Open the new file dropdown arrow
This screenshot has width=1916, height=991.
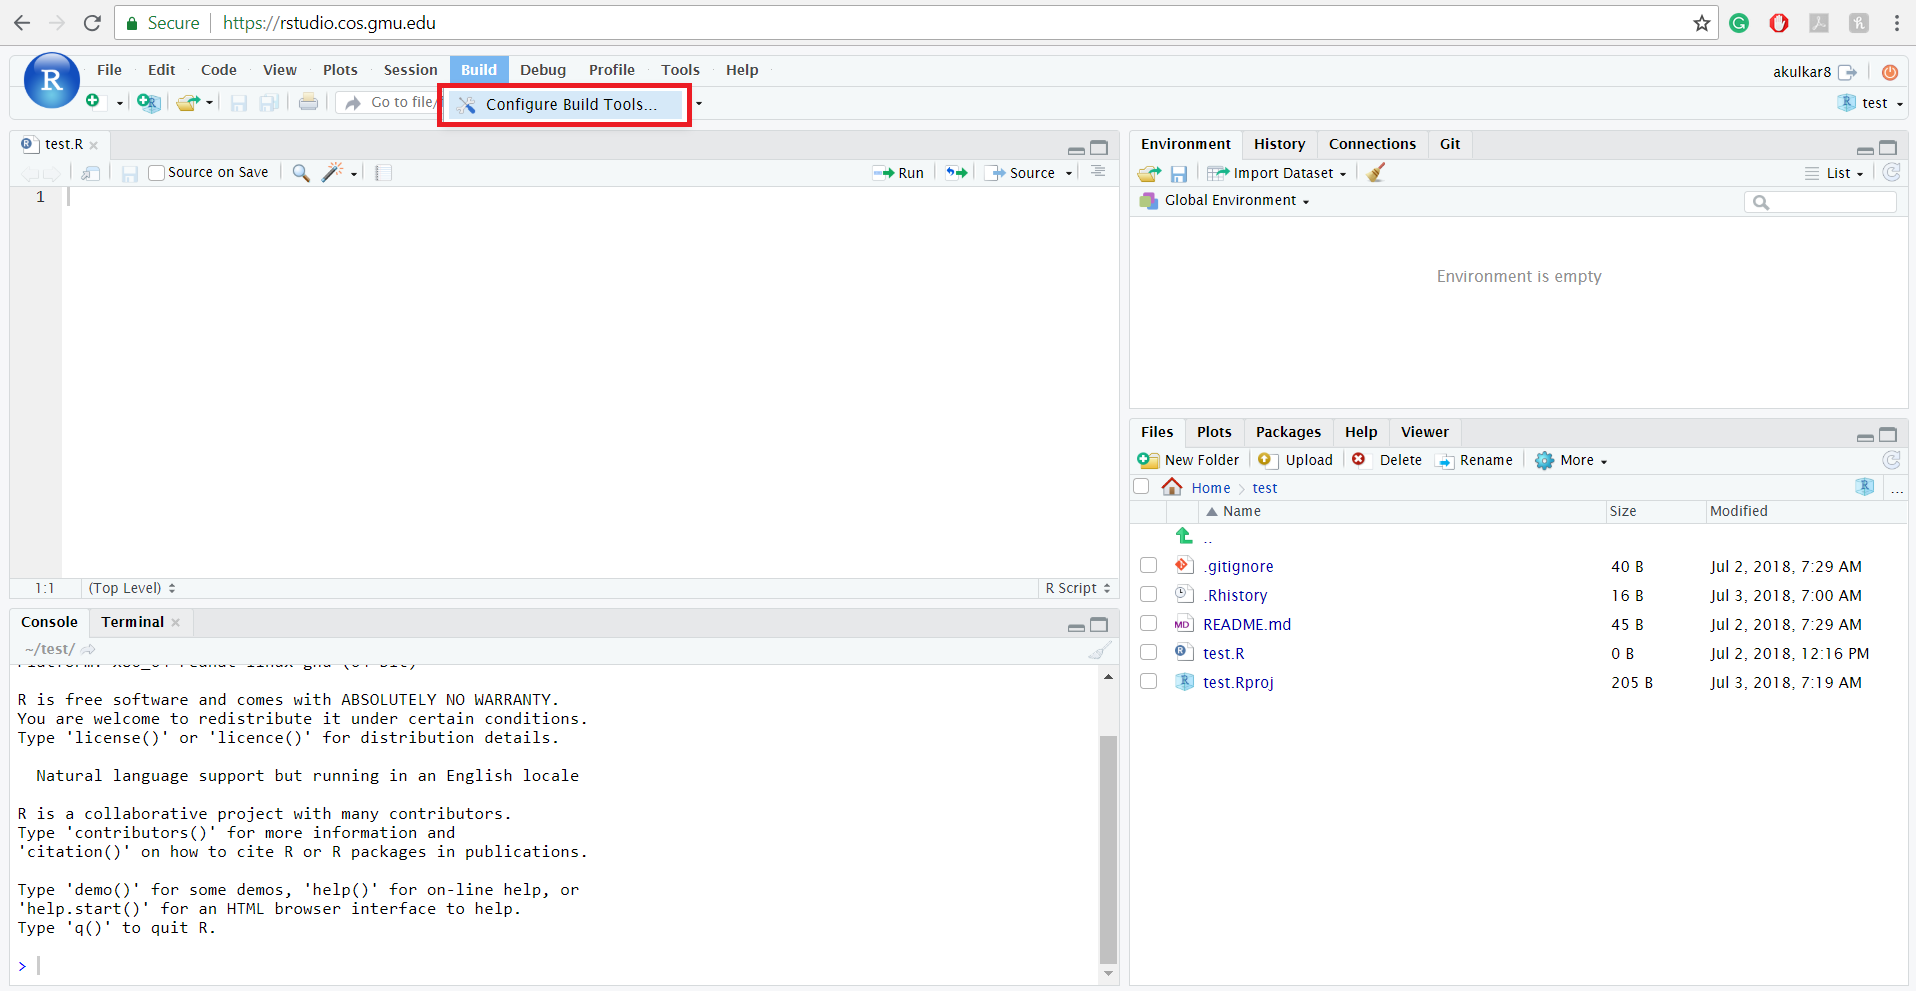click(x=119, y=103)
